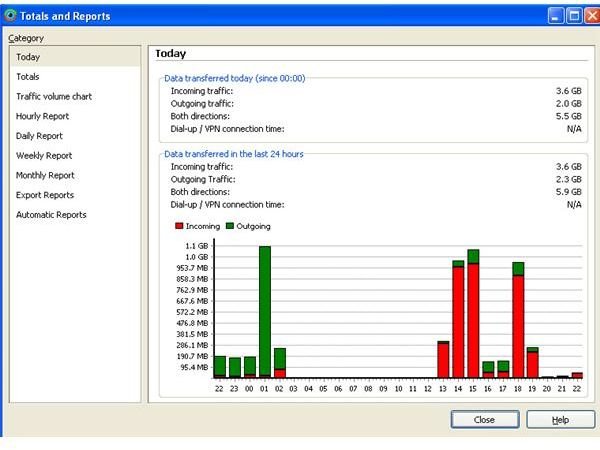
Task: Click 'Data transferred today (since 00:00)' heading
Action: [x=235, y=78]
